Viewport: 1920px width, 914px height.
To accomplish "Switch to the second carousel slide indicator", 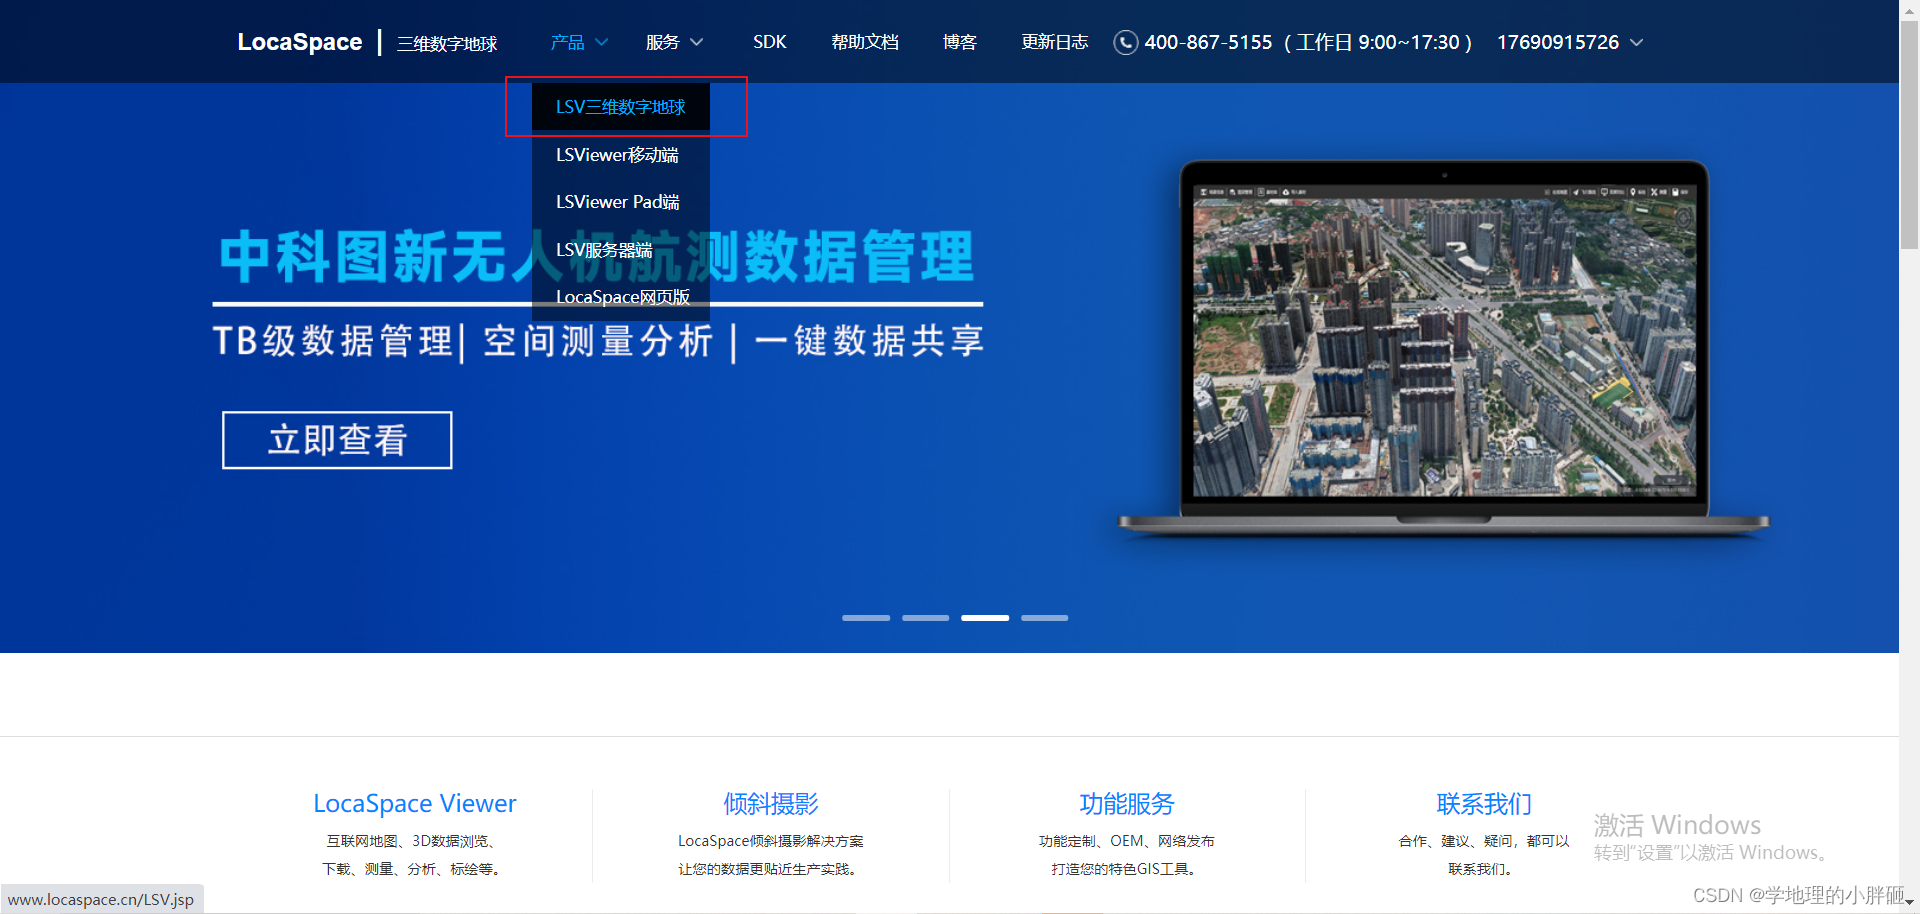I will (x=926, y=618).
